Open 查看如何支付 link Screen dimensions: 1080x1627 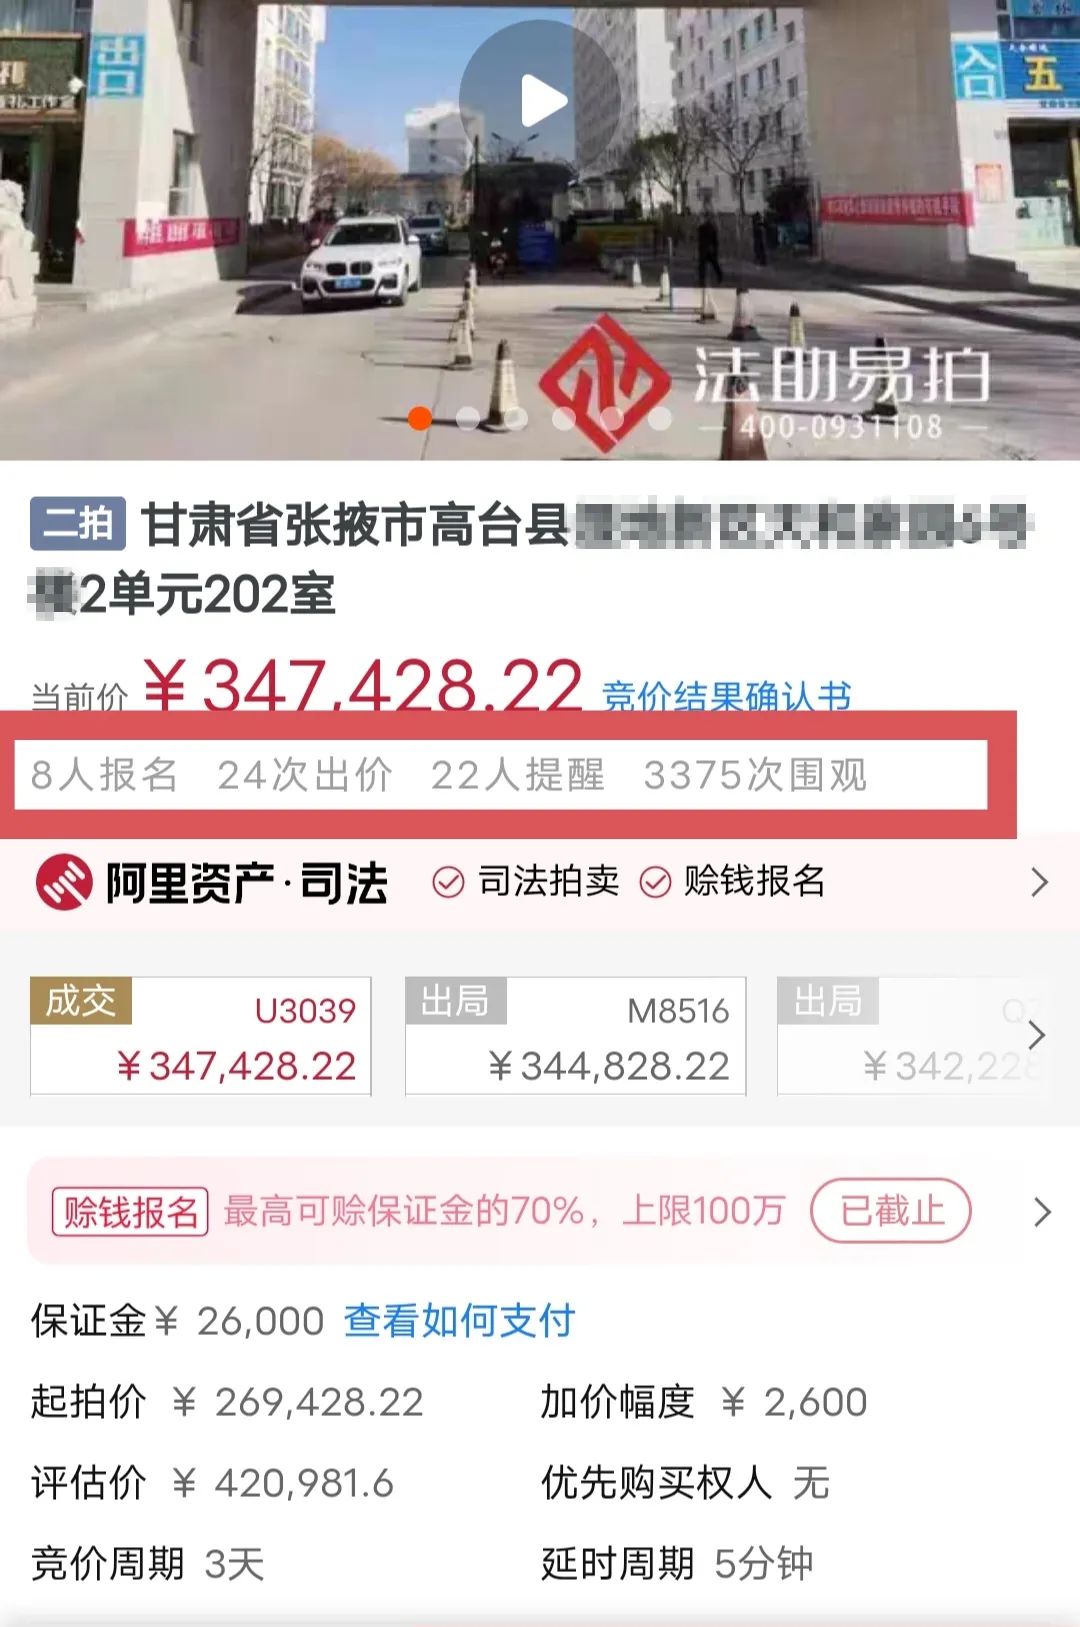pos(460,1321)
